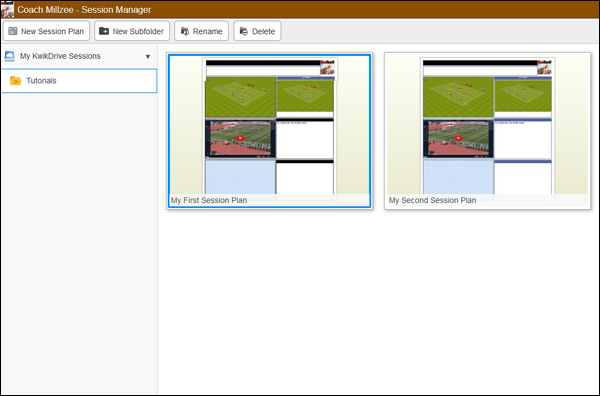
Task: Click the Rename button
Action: tap(201, 31)
